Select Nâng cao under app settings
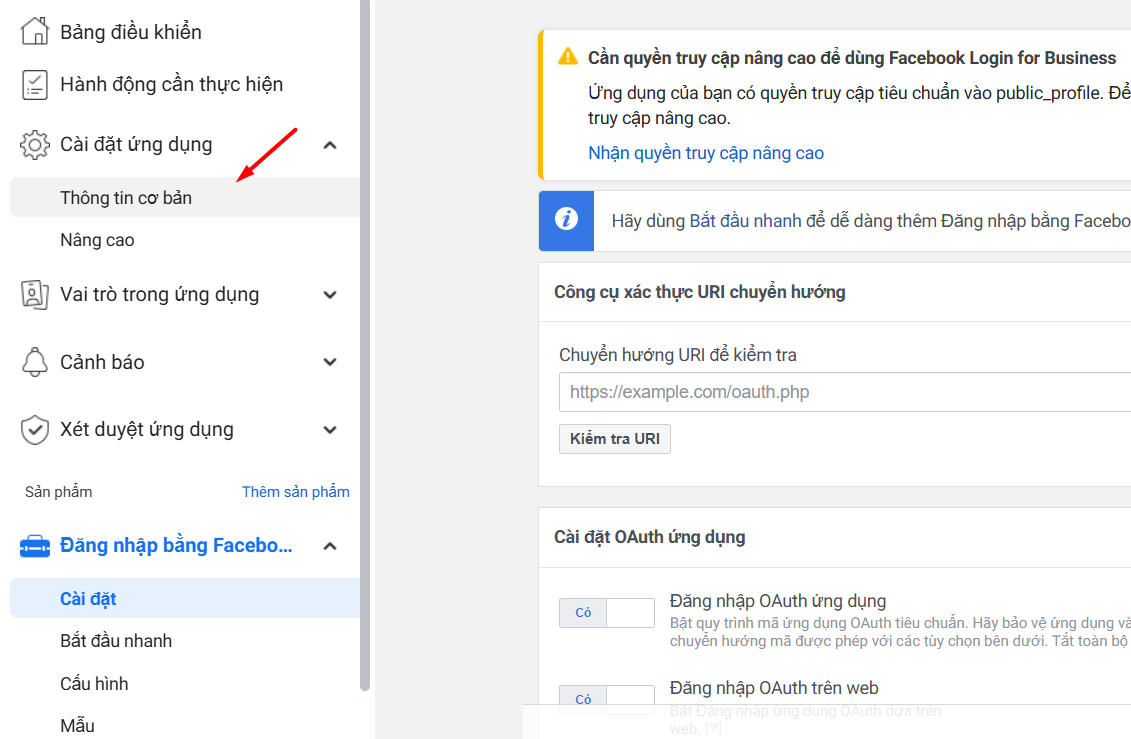This screenshot has width=1131, height=739. pyautogui.click(x=97, y=240)
